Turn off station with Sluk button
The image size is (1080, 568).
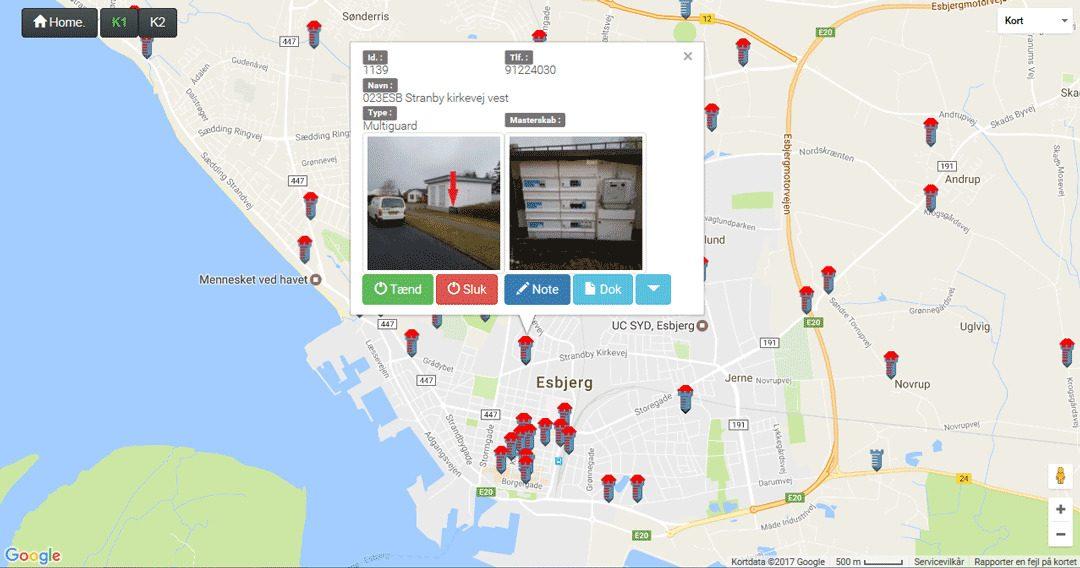pyautogui.click(x=466, y=289)
